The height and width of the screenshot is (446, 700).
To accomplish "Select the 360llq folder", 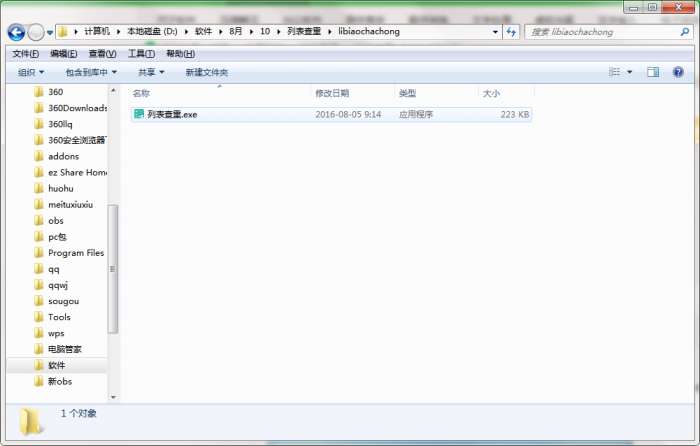I will tap(60, 124).
